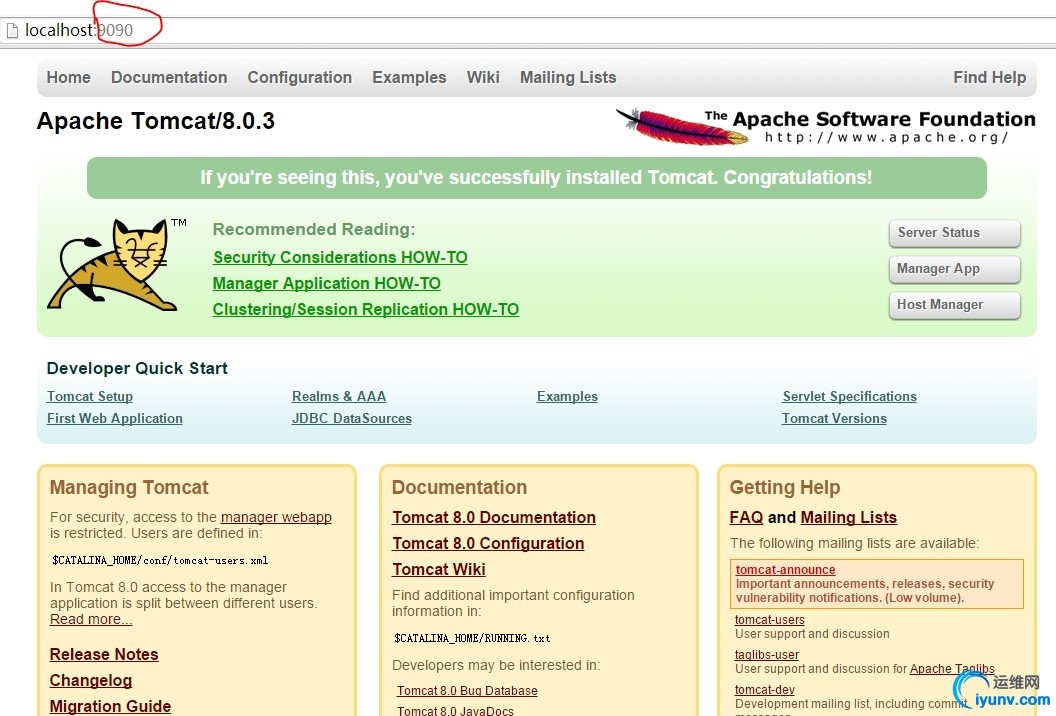Viewport: 1056px width, 716px height.
Task: Follow the First Web Application link
Action: 114,418
